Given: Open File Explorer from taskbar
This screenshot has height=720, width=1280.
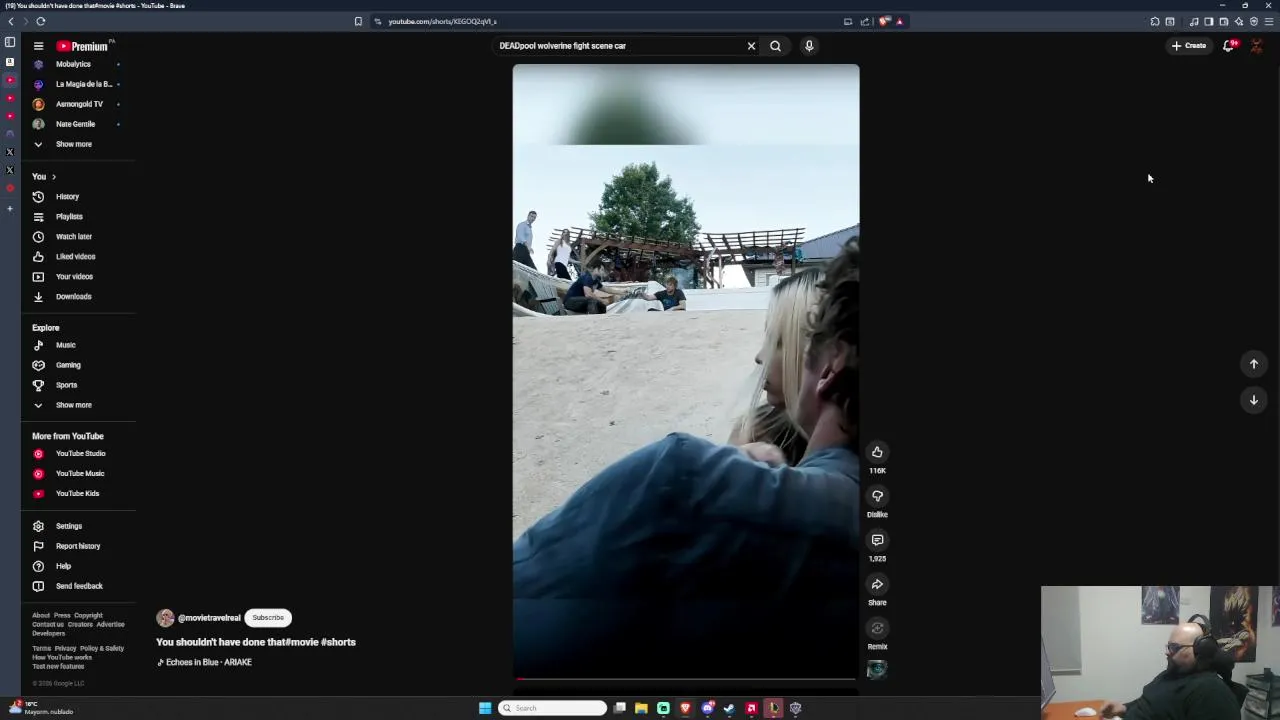Looking at the screenshot, I should (641, 708).
